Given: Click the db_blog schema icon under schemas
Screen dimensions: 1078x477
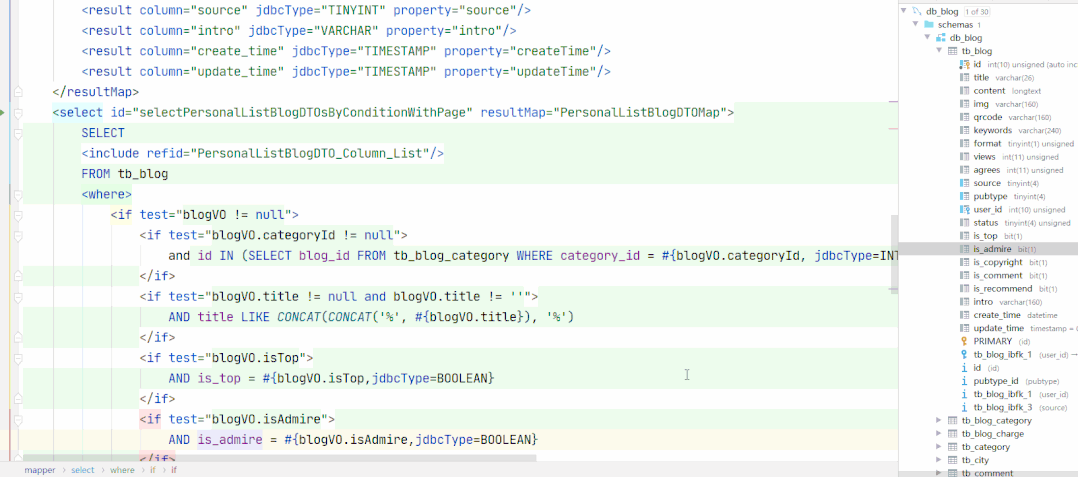Looking at the screenshot, I should point(941,38).
